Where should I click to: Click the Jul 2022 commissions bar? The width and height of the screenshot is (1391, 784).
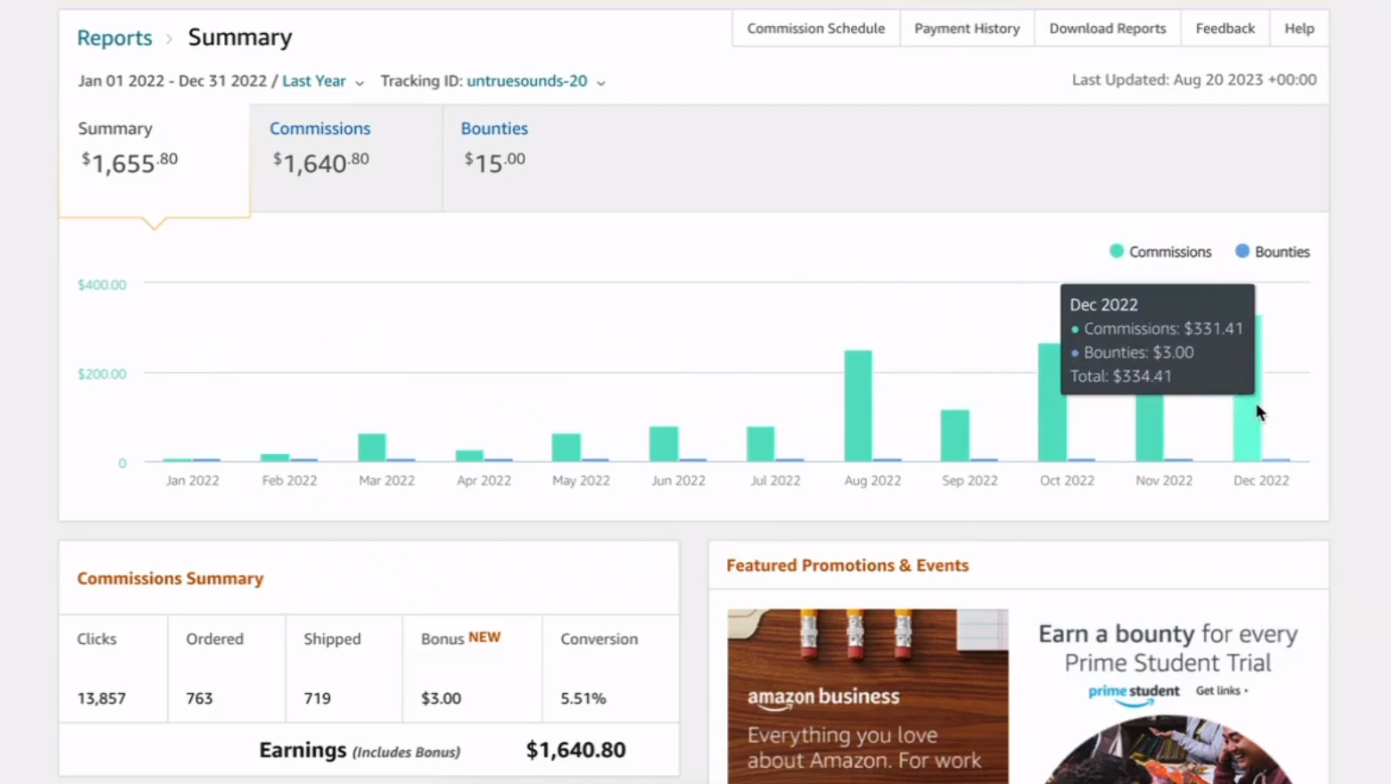[761, 444]
